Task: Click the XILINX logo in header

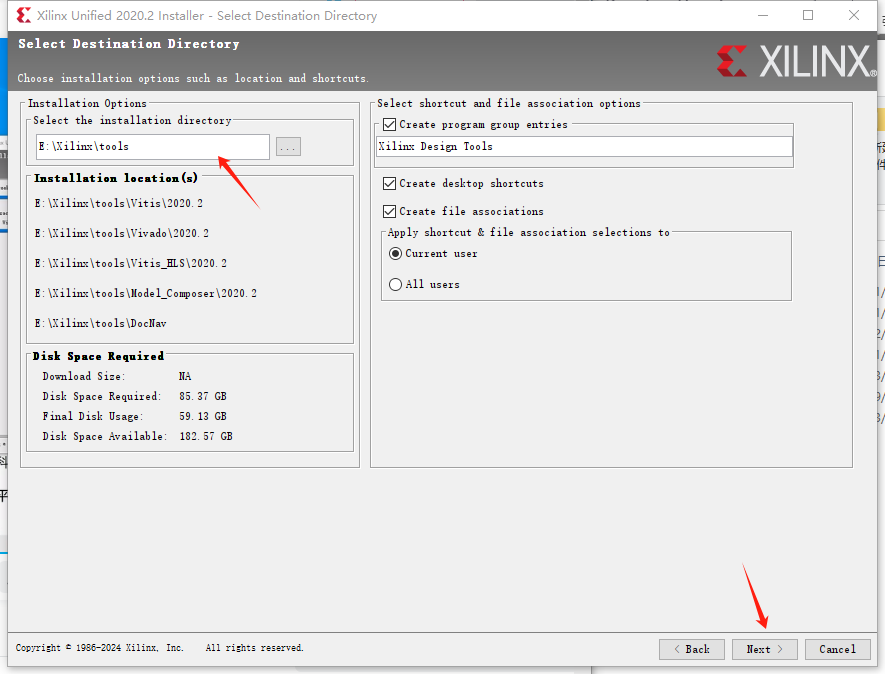Action: [x=797, y=61]
